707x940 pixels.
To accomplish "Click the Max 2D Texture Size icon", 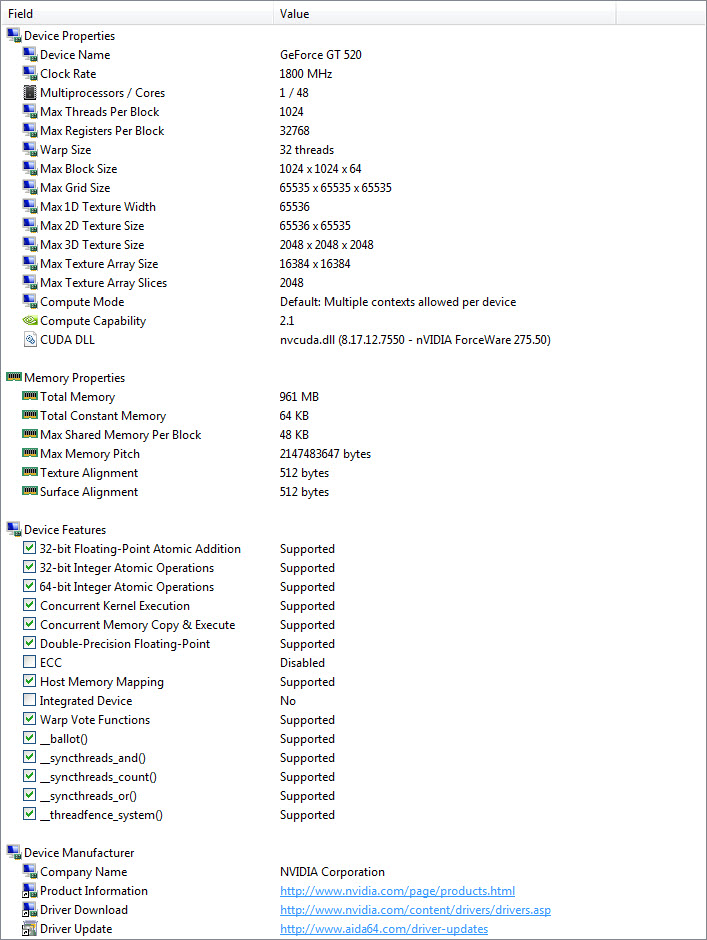I will [x=30, y=225].
